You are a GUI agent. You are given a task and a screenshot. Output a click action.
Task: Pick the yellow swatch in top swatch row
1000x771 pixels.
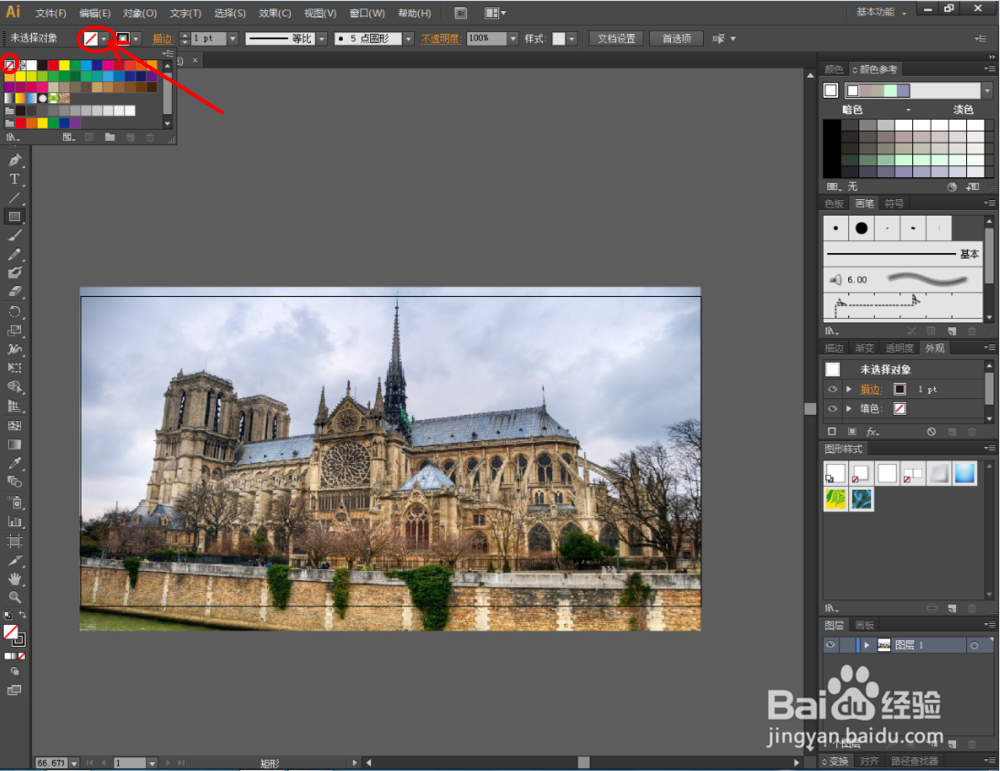click(x=64, y=65)
